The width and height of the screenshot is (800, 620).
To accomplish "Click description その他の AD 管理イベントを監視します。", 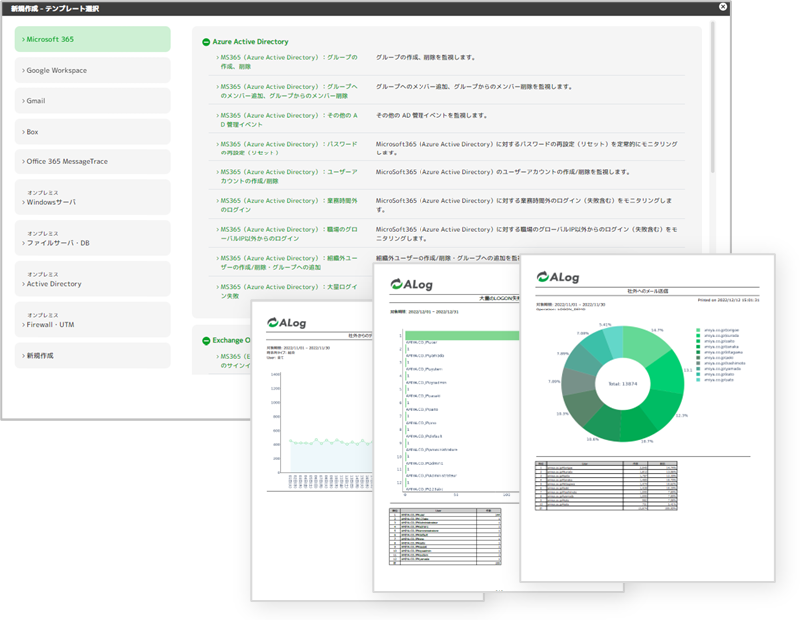I will [x=432, y=115].
